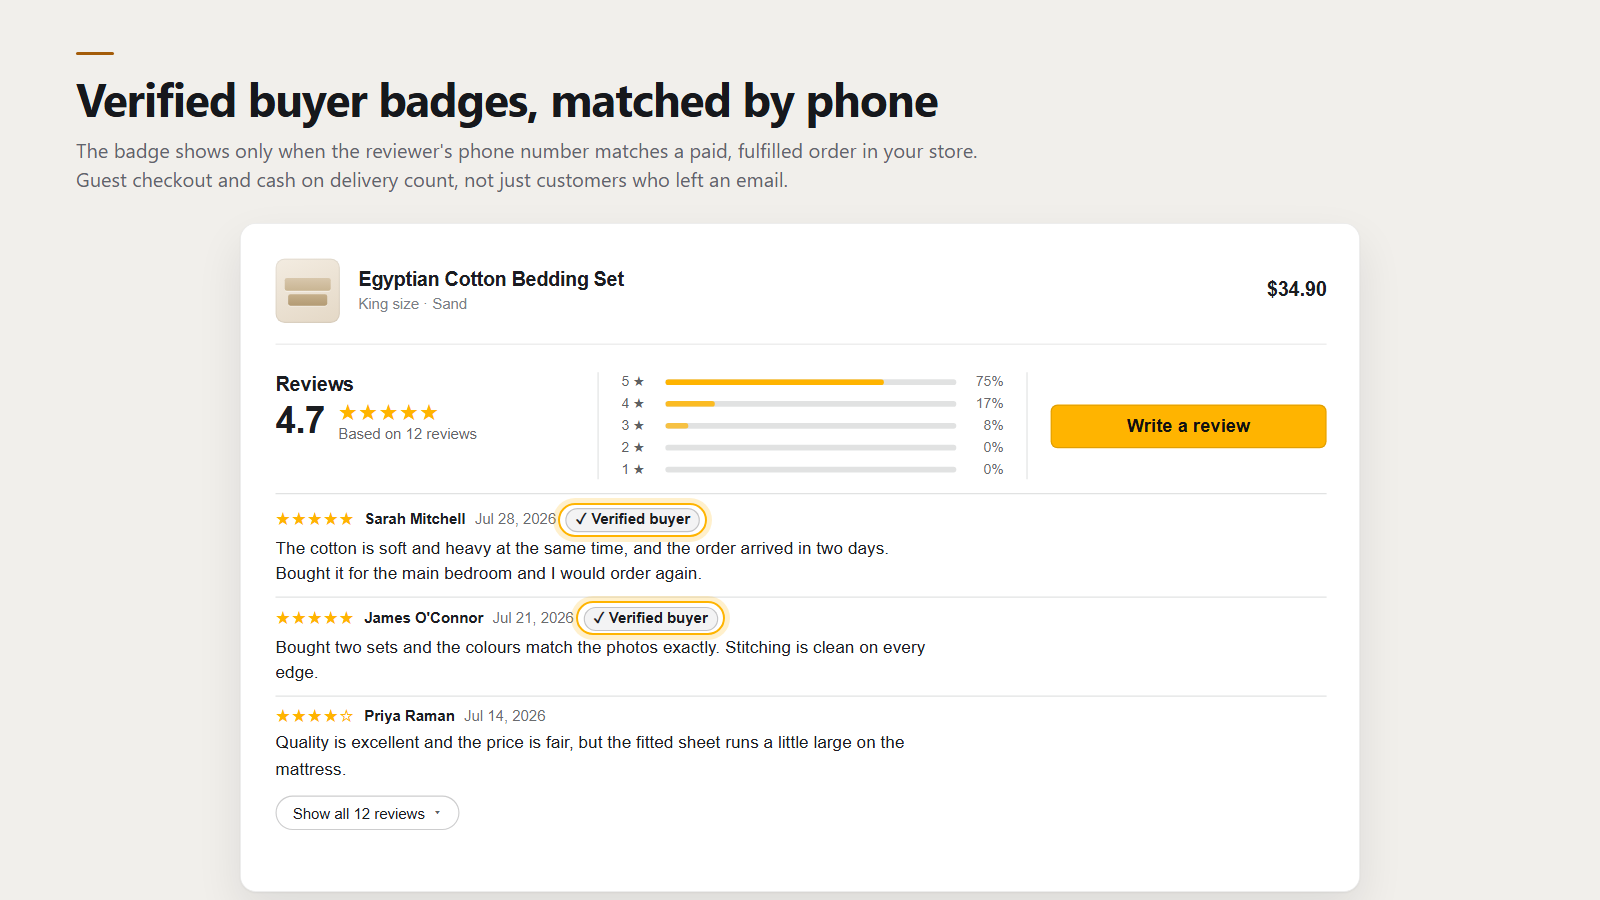Click the Based on 12 reviews text

click(x=407, y=434)
